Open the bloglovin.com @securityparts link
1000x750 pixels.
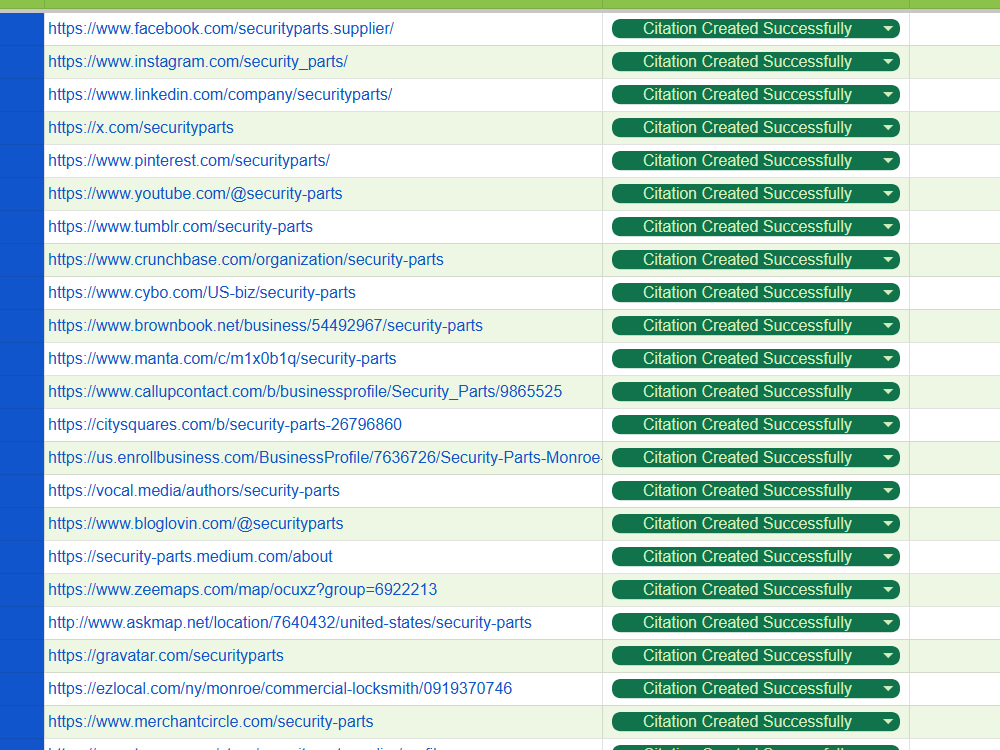[x=196, y=524]
